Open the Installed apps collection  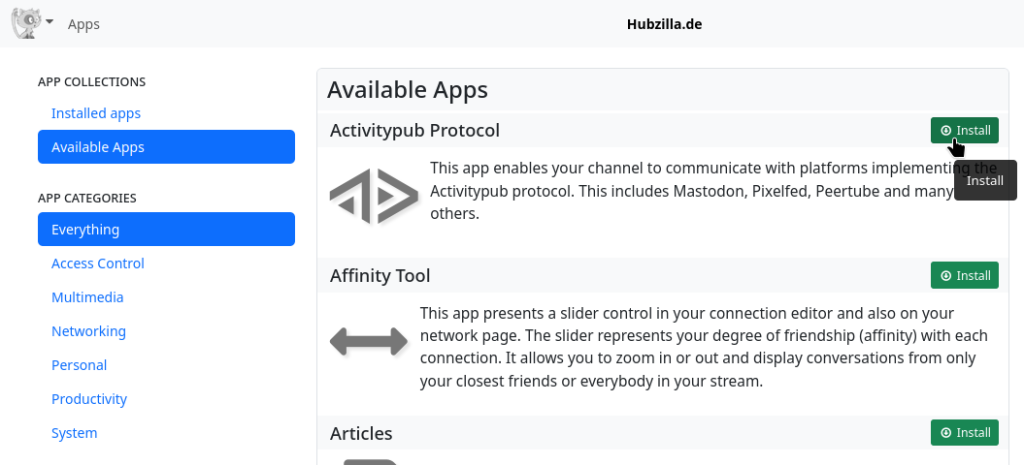click(x=96, y=113)
